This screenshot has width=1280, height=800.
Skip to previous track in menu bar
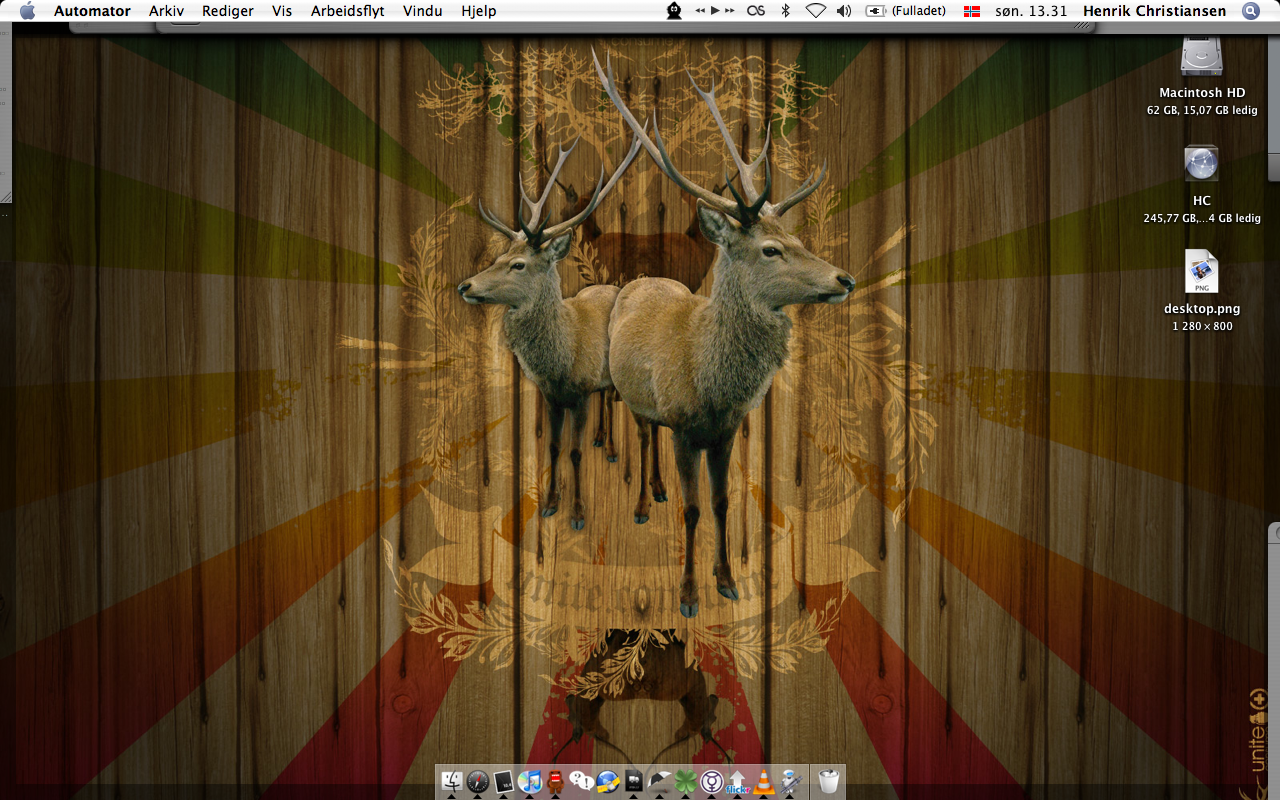point(700,11)
